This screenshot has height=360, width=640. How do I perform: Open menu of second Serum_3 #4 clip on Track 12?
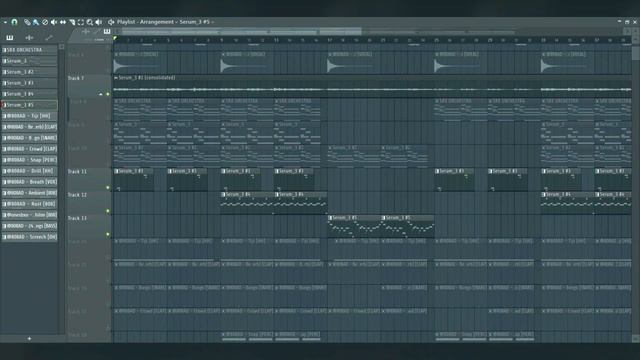[x=277, y=195]
